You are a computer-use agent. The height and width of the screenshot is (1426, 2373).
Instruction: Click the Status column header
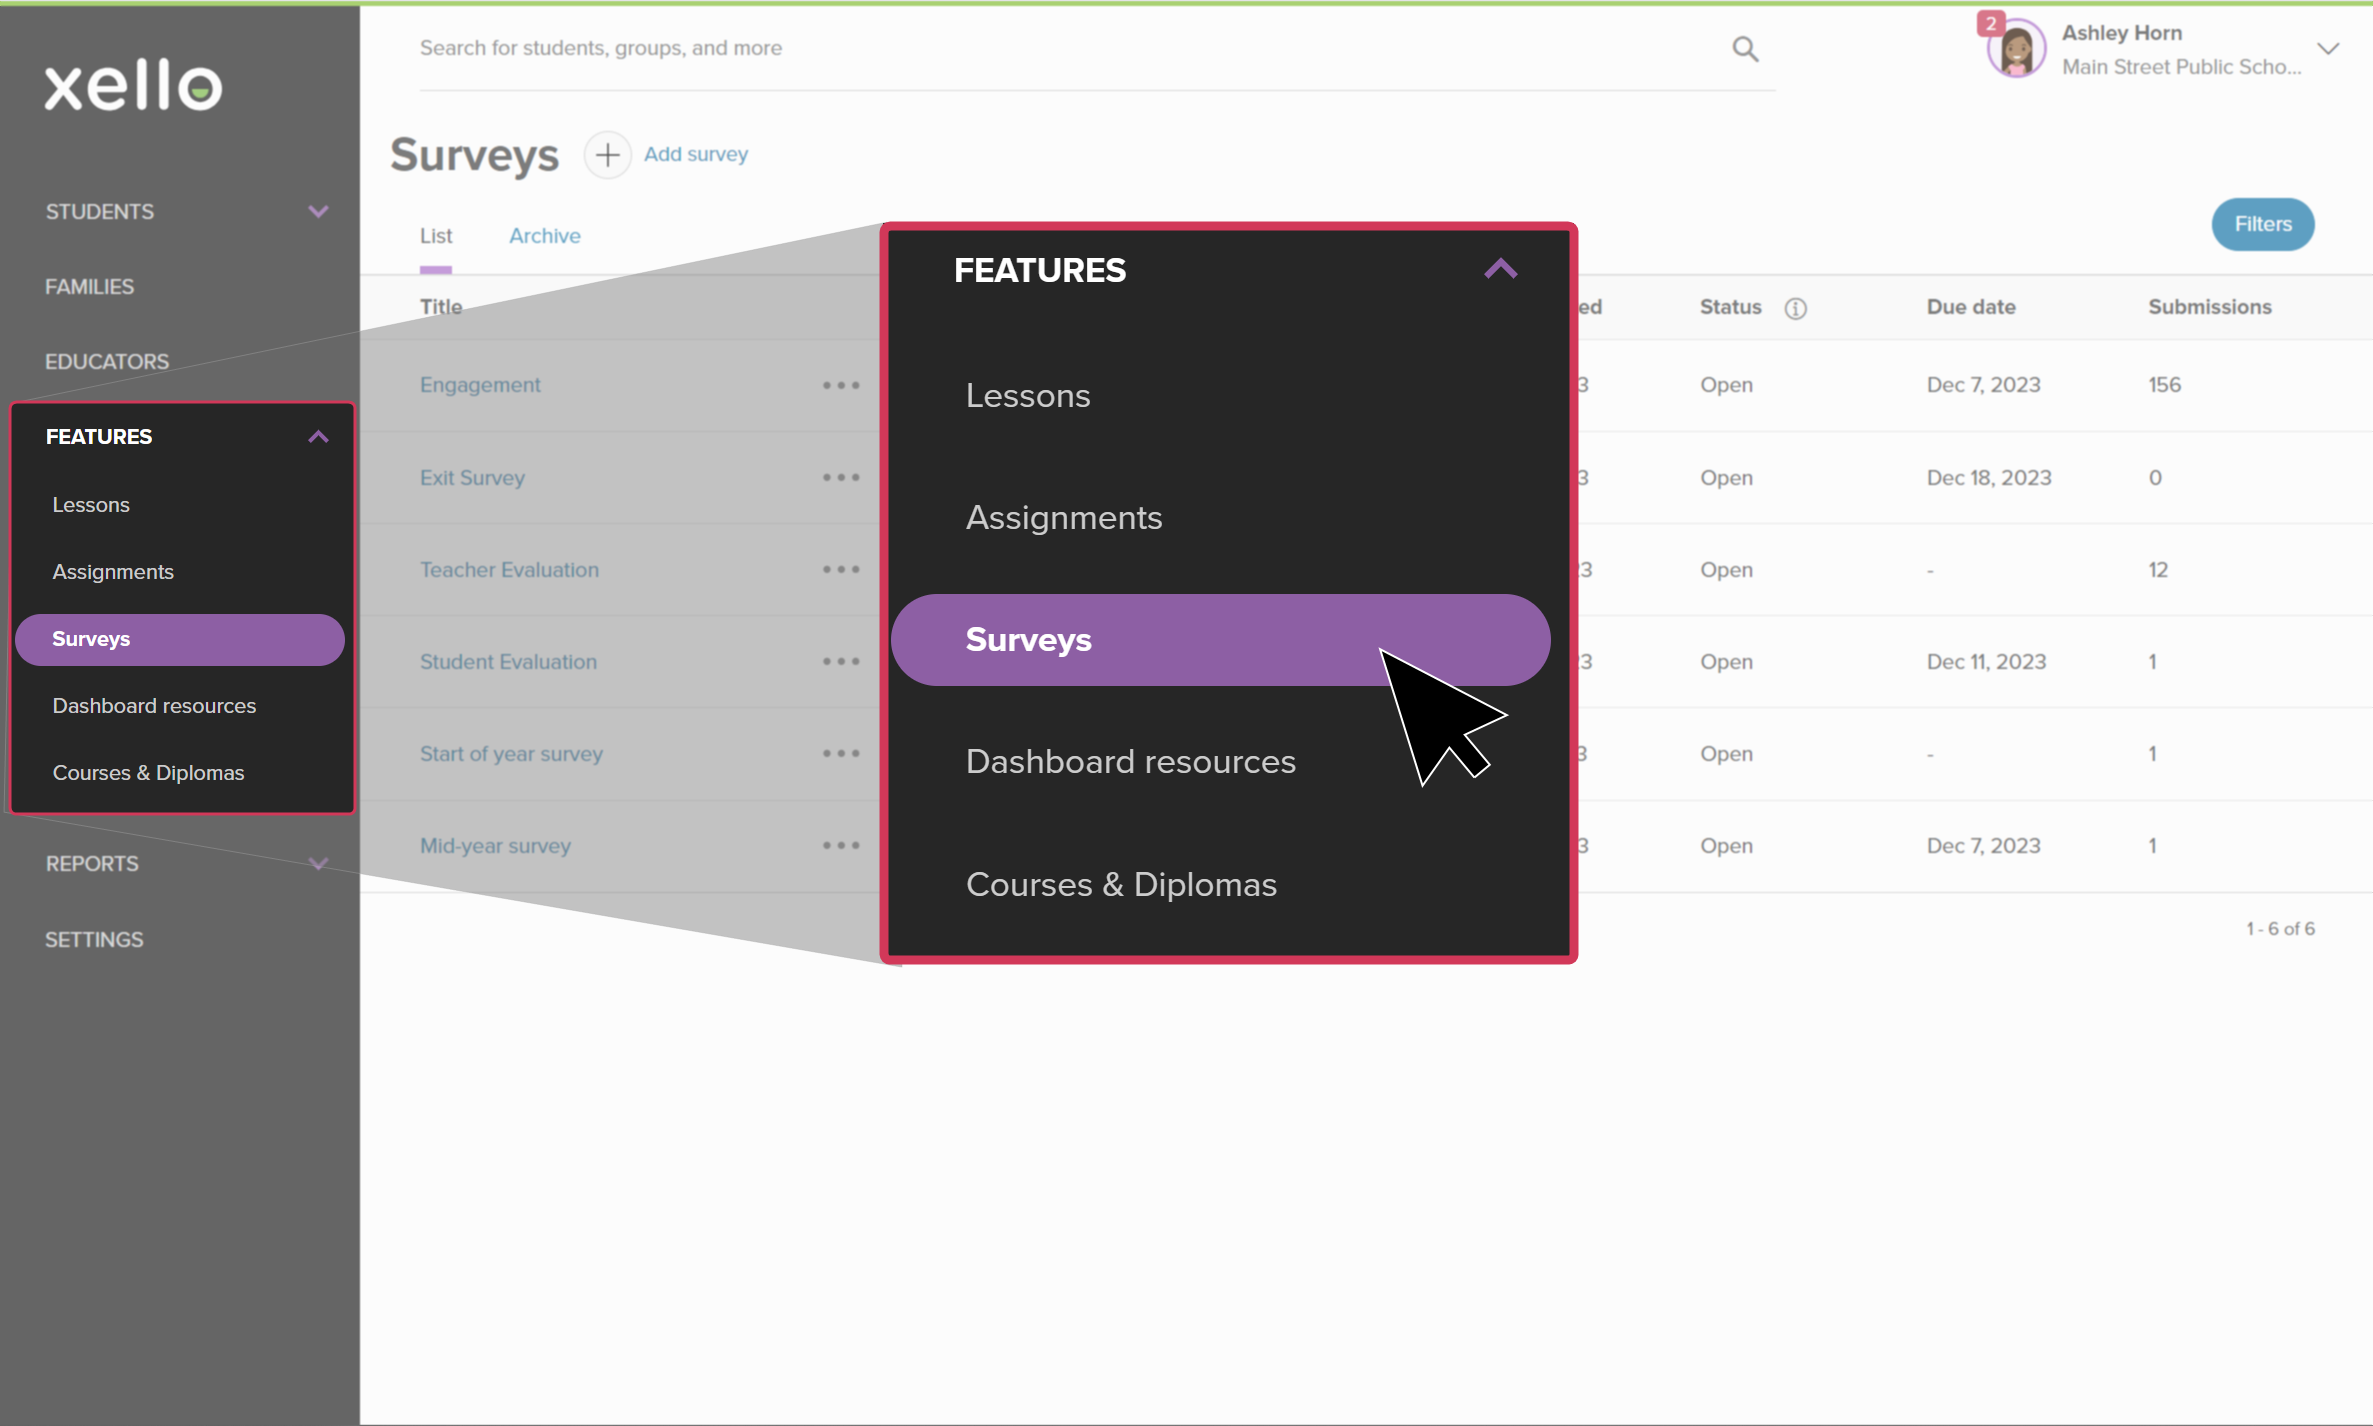coord(1730,307)
